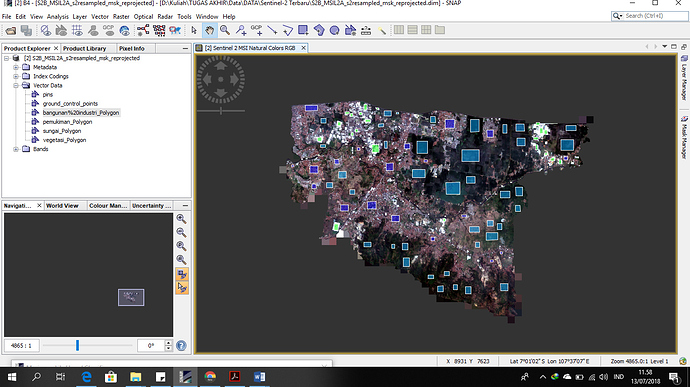Open the Optical menu

(x=143, y=17)
